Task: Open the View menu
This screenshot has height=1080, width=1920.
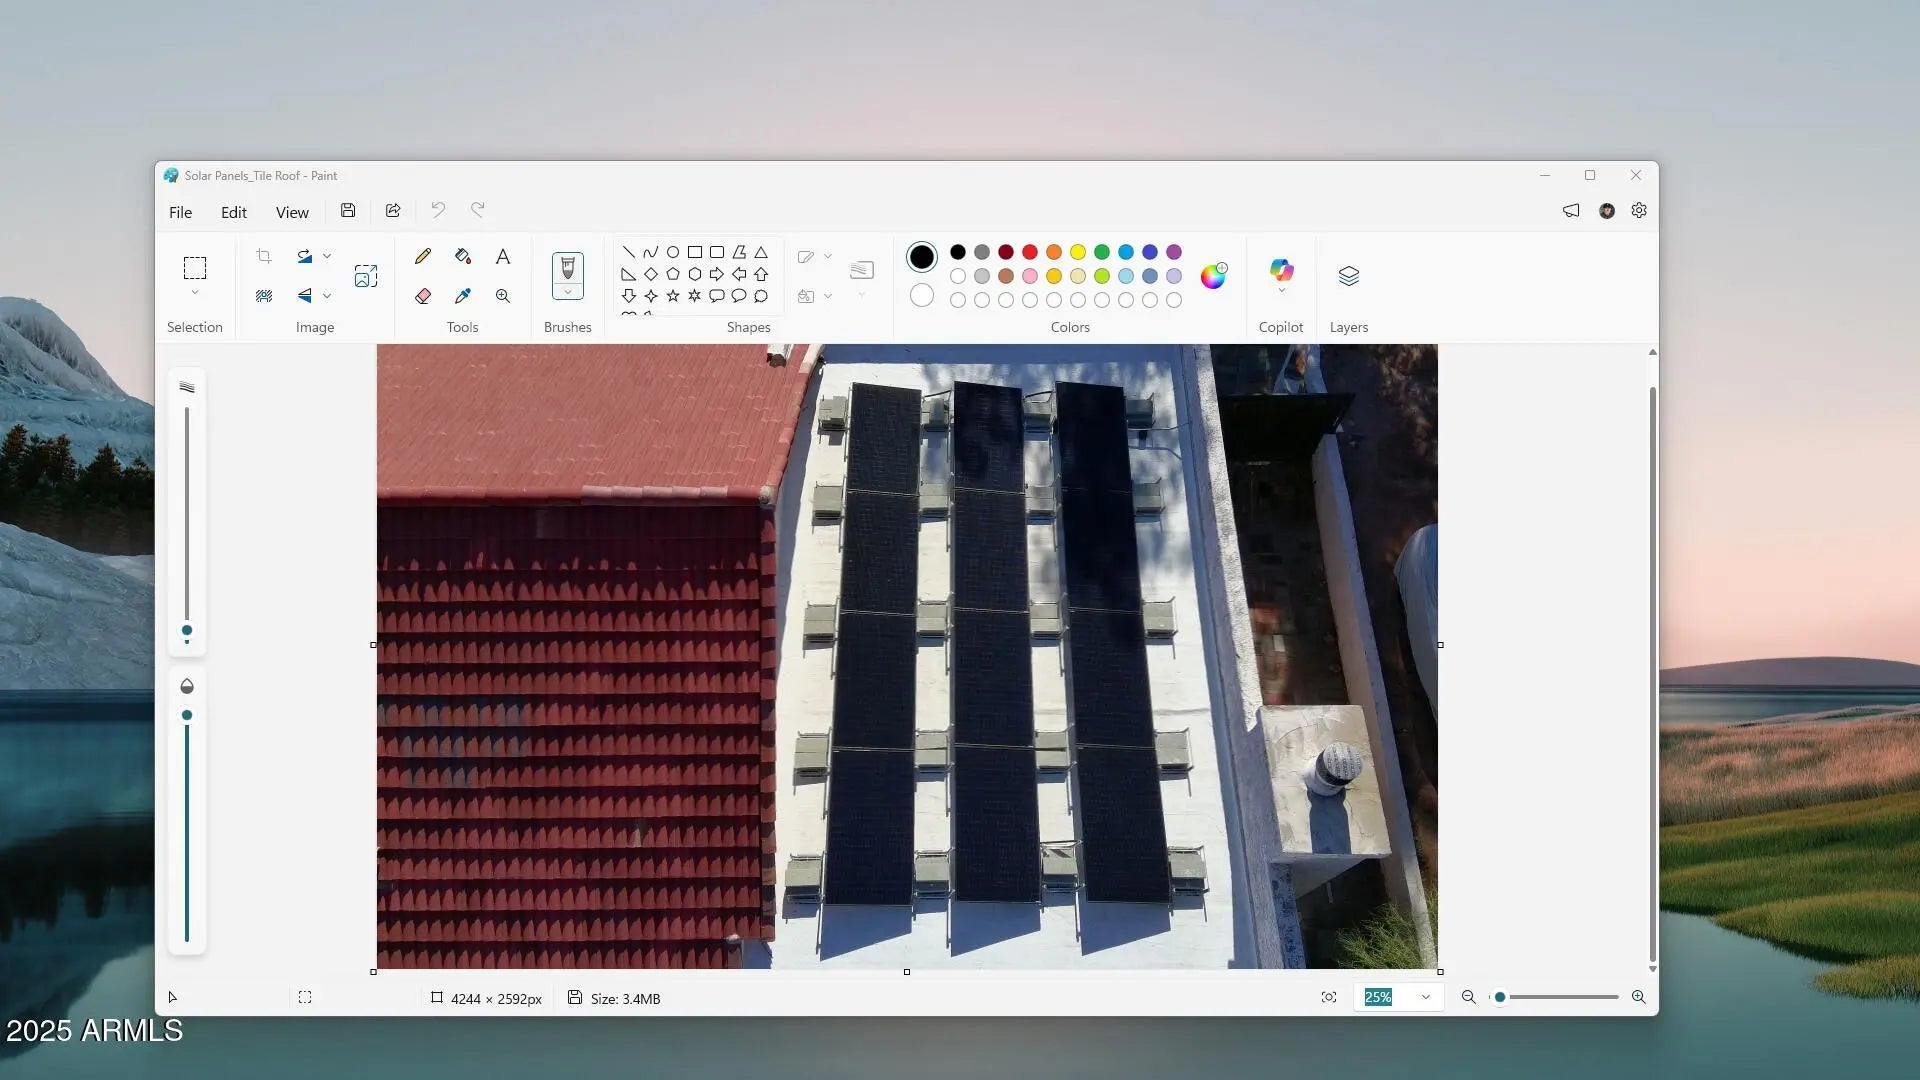Action: [292, 212]
